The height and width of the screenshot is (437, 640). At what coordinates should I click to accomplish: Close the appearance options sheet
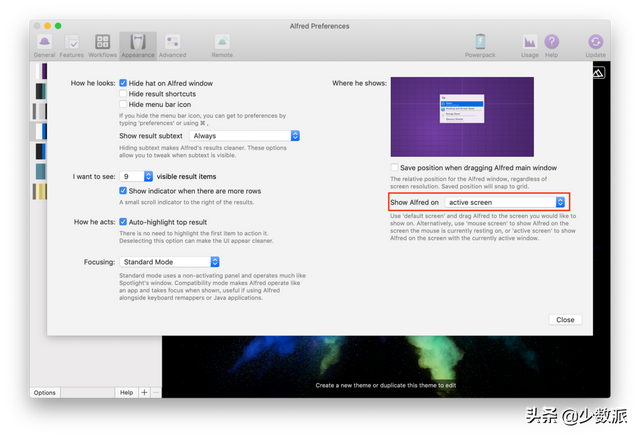point(565,319)
